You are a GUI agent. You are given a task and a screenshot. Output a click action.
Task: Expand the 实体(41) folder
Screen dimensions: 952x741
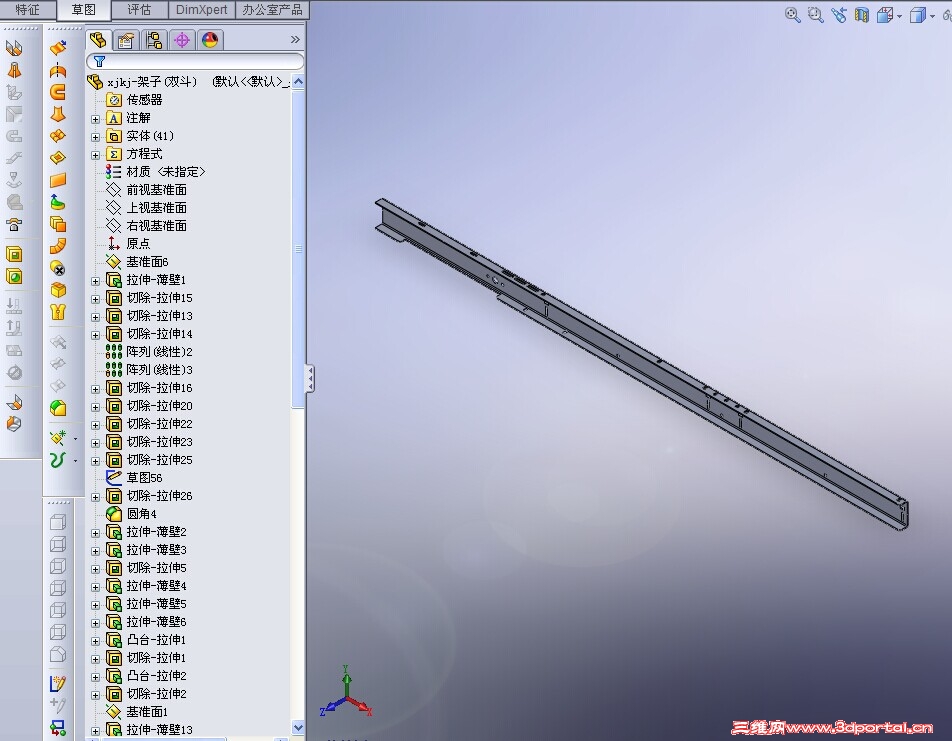click(x=95, y=137)
